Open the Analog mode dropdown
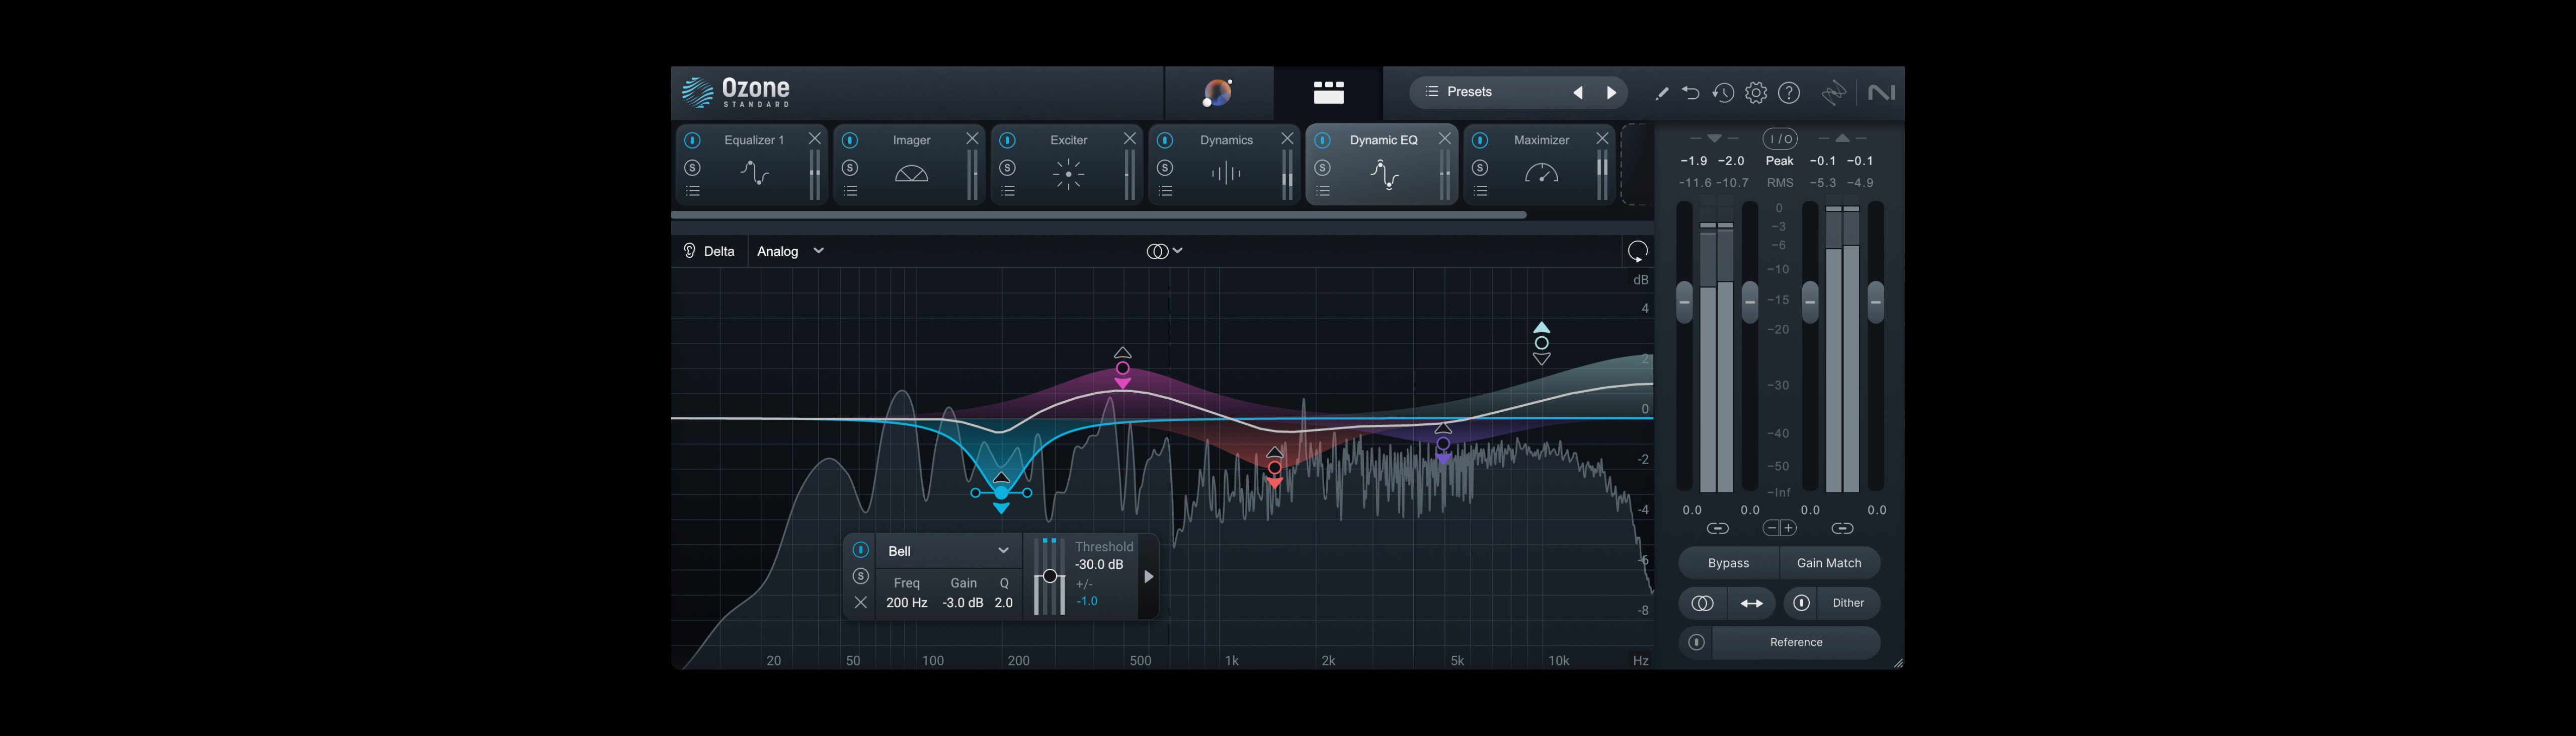Viewport: 2576px width, 736px height. click(790, 251)
